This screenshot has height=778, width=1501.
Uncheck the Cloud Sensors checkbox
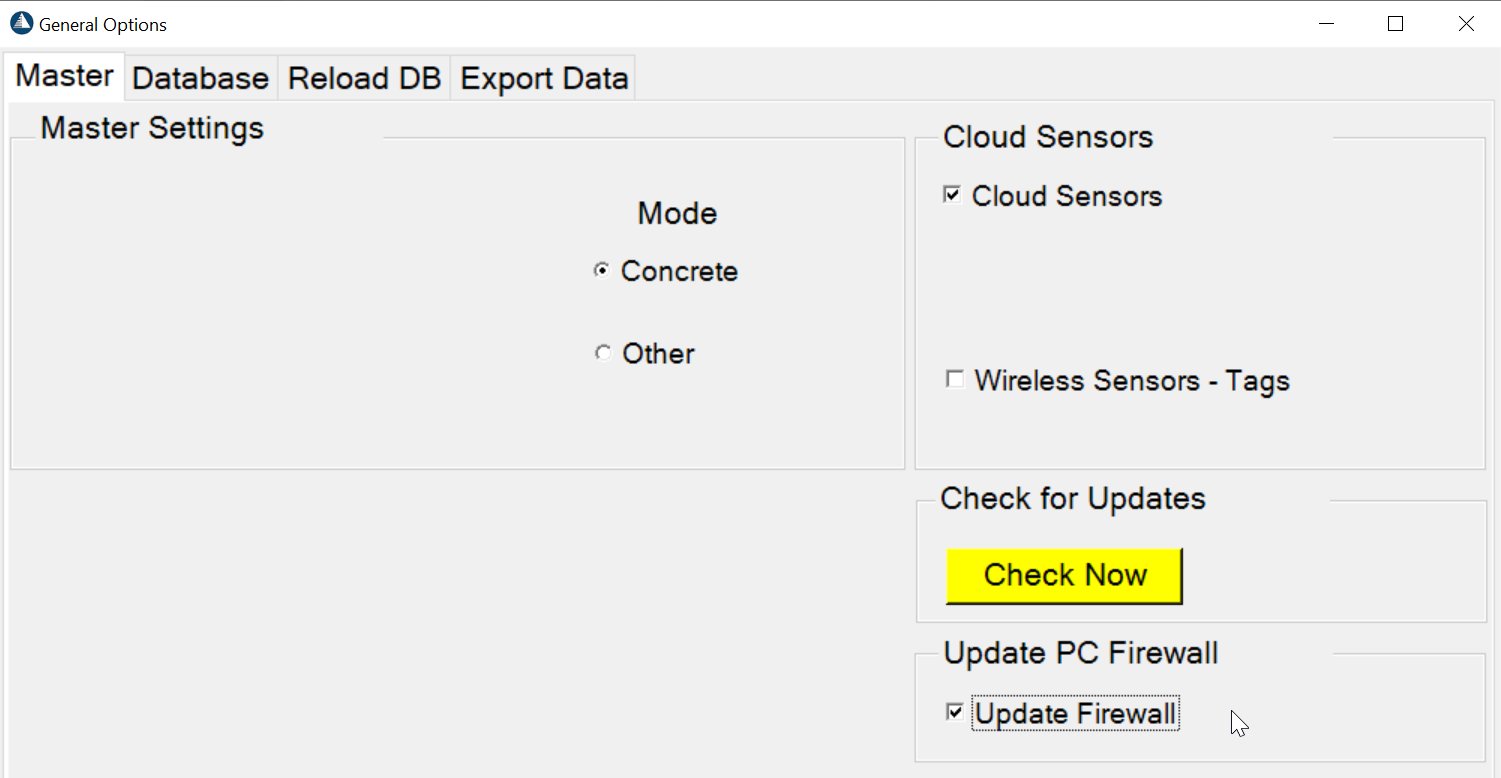[953, 195]
